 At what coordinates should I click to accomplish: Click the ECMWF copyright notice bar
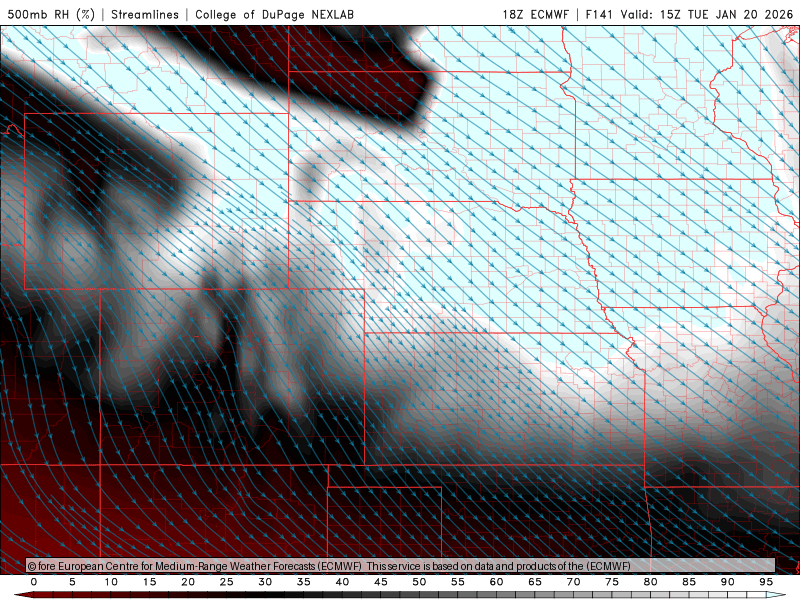click(x=401, y=566)
